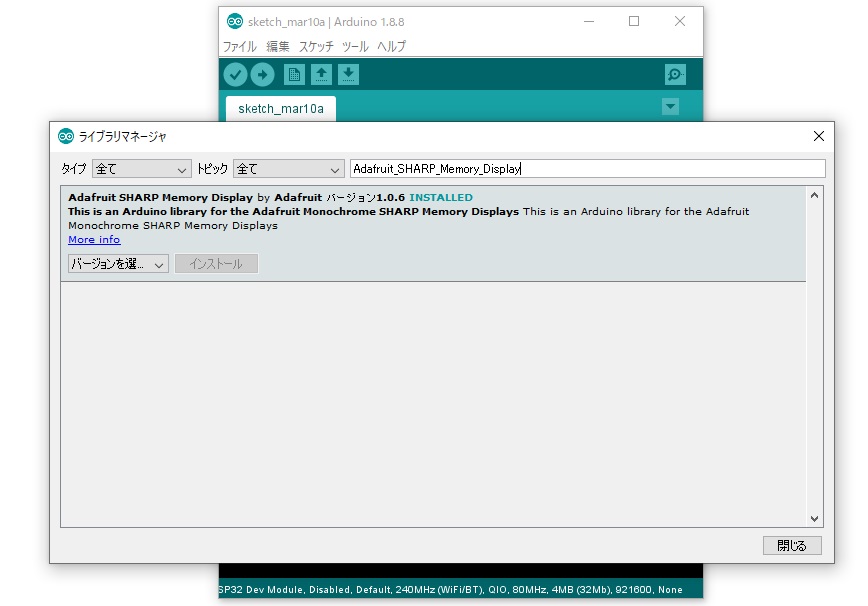
Task: Open the More info link
Action: 94,240
